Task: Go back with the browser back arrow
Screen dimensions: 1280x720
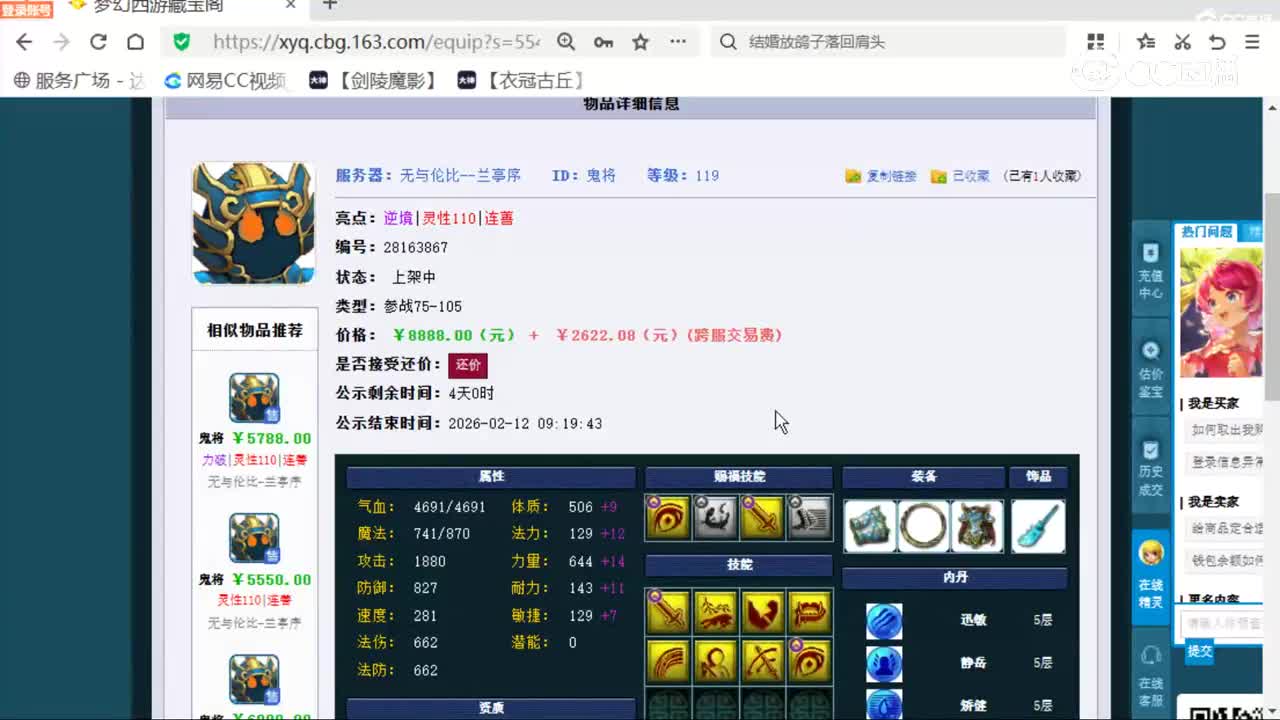Action: click(24, 42)
